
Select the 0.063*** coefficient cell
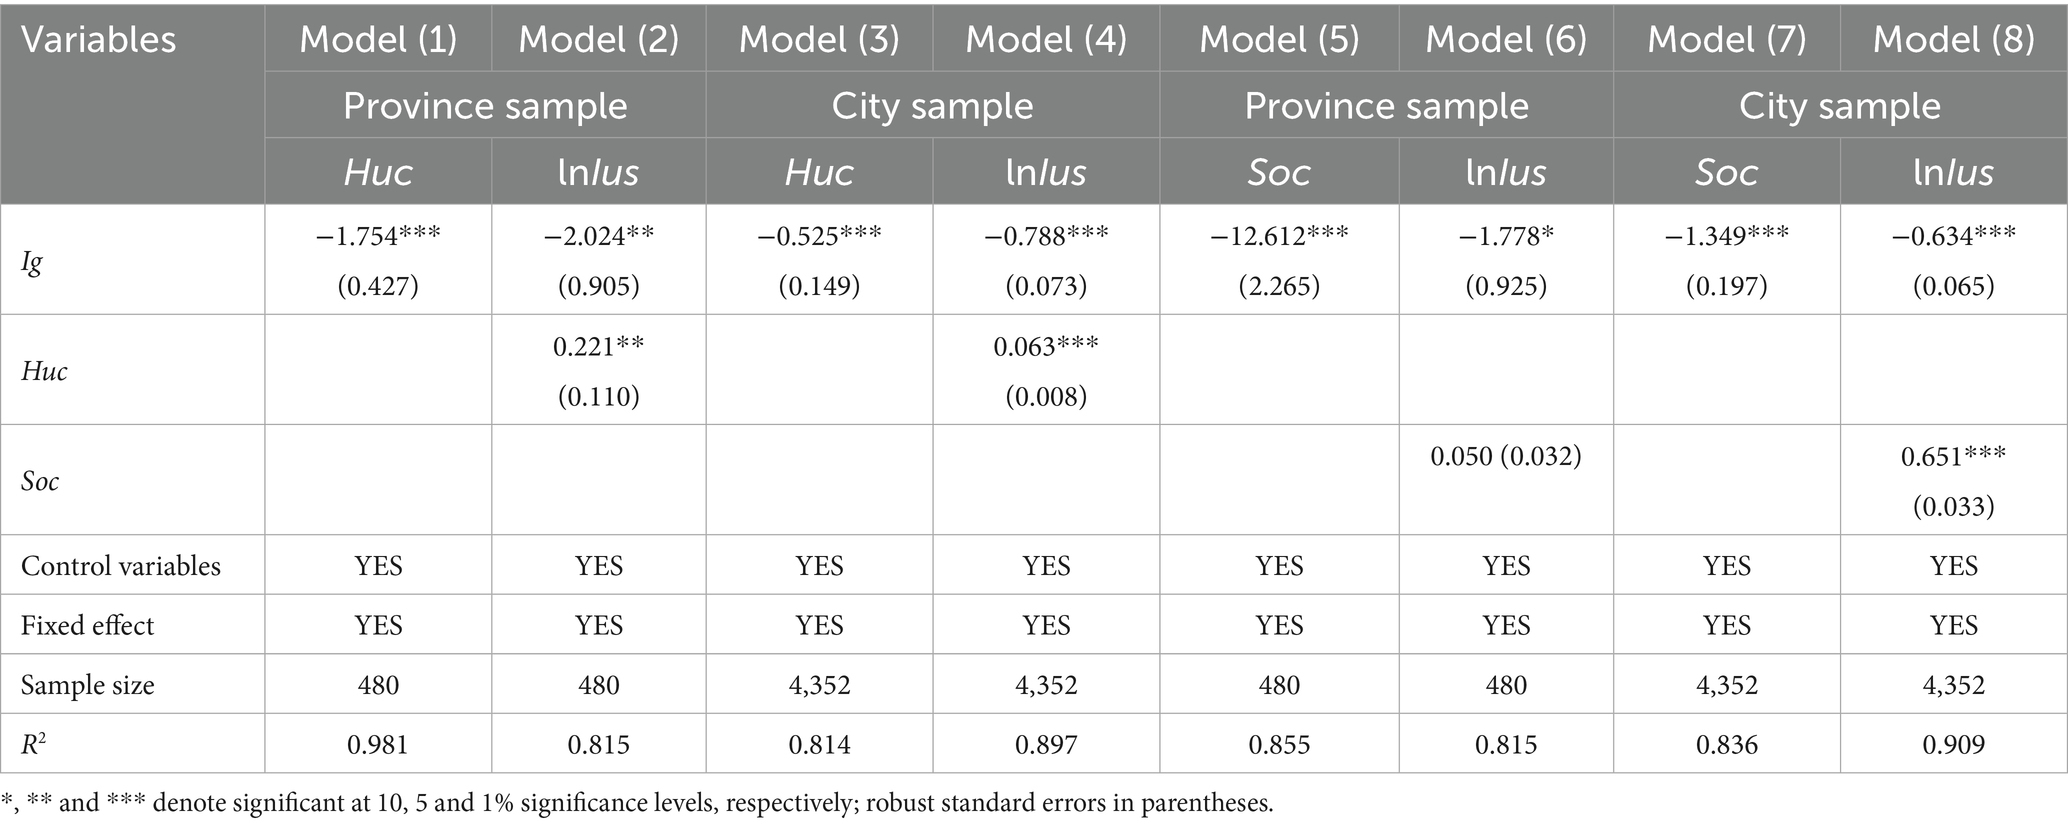pos(1046,347)
